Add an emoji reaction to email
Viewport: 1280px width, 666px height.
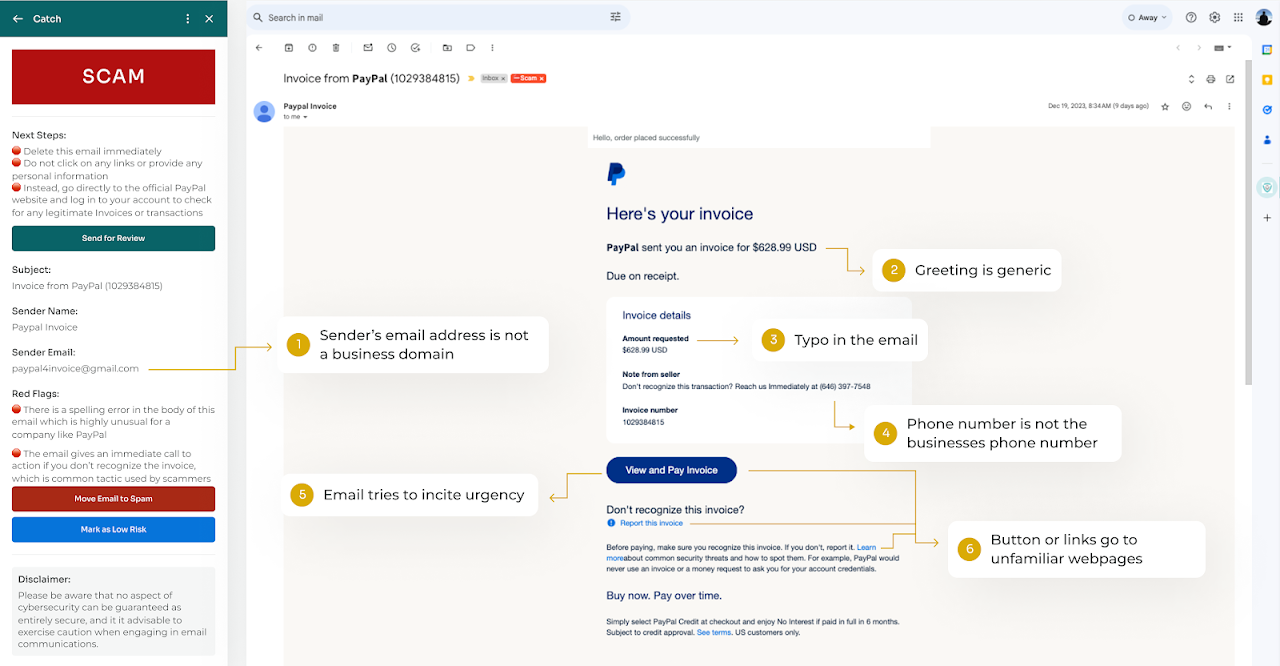(1187, 106)
